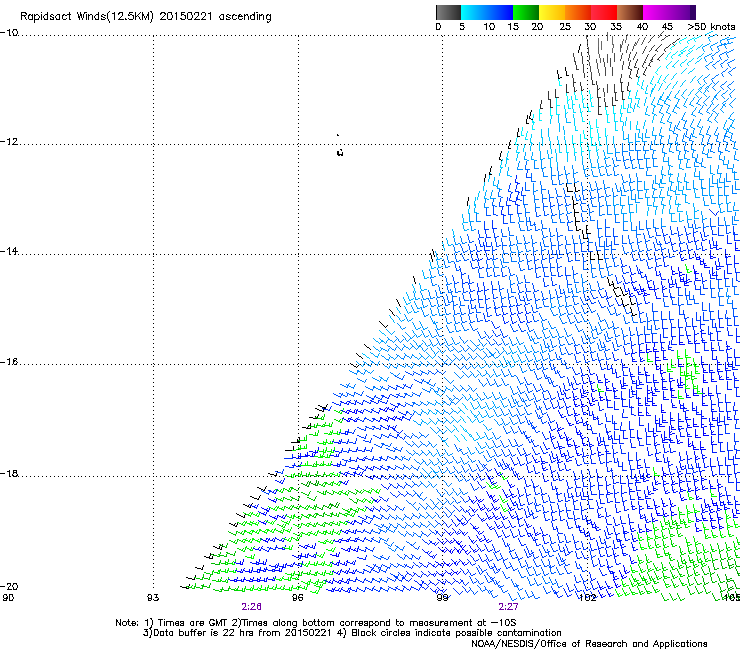Click the '90' longitude axis label
Viewport: 740px width, 650px height.
[8, 597]
